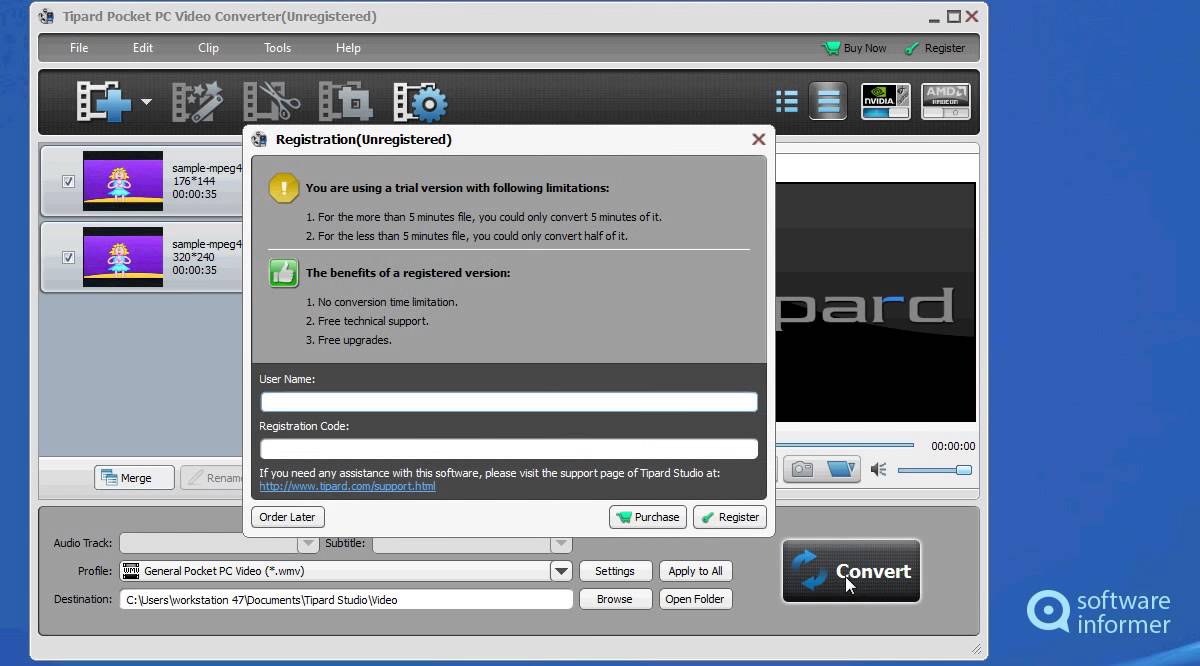Select the 320*240 sample video thumbnail
This screenshot has height=666, width=1200.
click(123, 257)
